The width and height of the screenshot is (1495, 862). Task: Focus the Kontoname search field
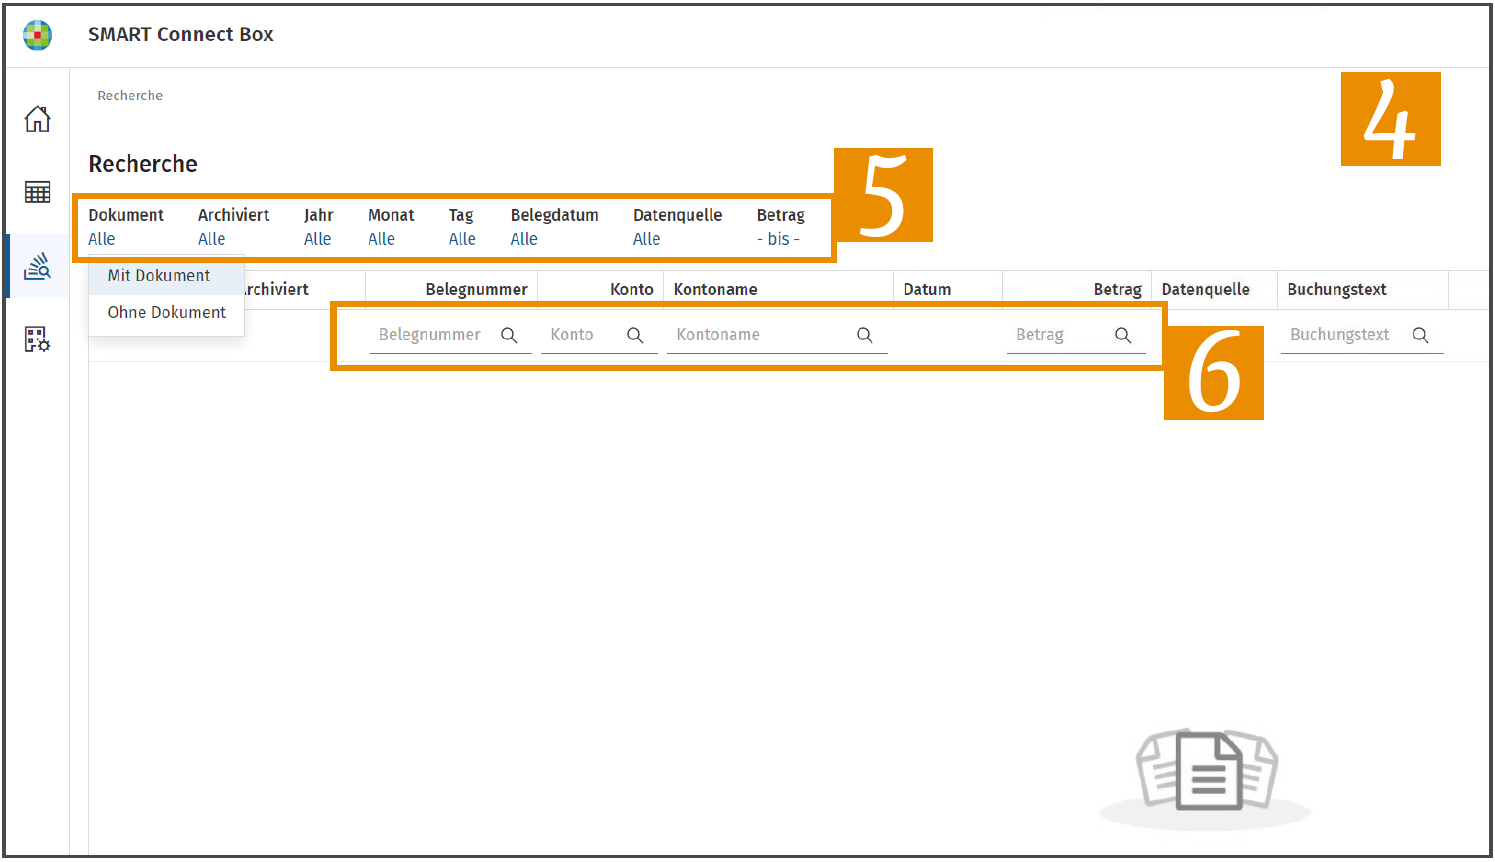(777, 335)
